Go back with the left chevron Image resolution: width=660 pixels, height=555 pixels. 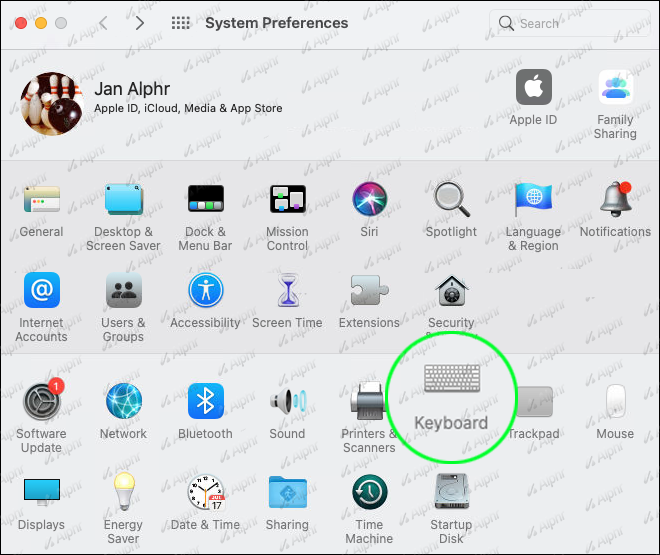coord(104,23)
